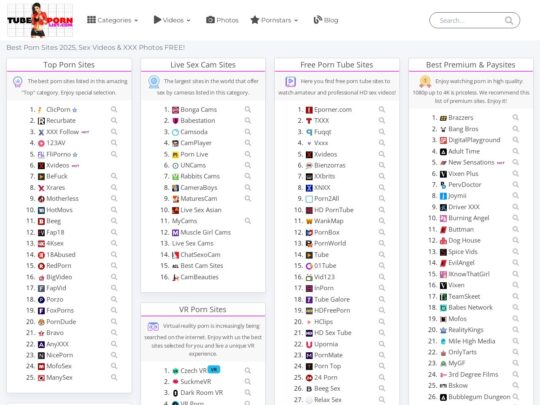
Task: Click the magnifier icon next to TeamSkeet
Action: 515,296
